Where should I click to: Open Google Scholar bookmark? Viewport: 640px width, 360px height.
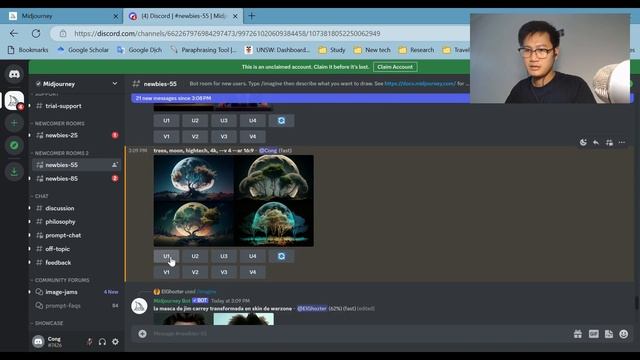click(83, 50)
